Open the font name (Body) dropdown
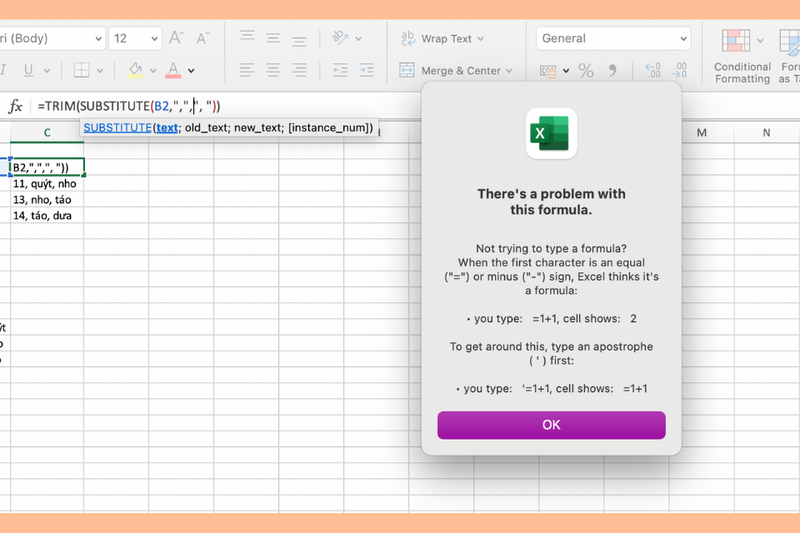Viewport: 800px width, 533px height. point(51,39)
